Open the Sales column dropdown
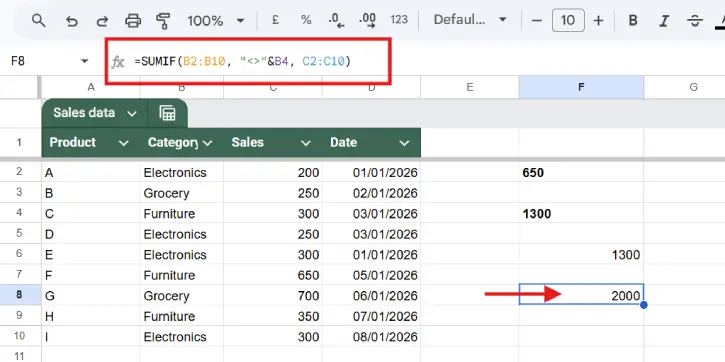Image resolution: width=725 pixels, height=362 pixels. 306,143
